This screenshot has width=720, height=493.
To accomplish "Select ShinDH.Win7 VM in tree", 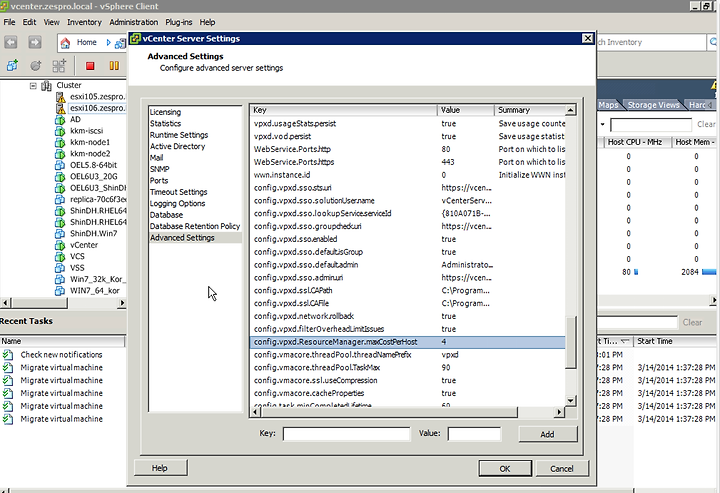I will pyautogui.click(x=93, y=234).
